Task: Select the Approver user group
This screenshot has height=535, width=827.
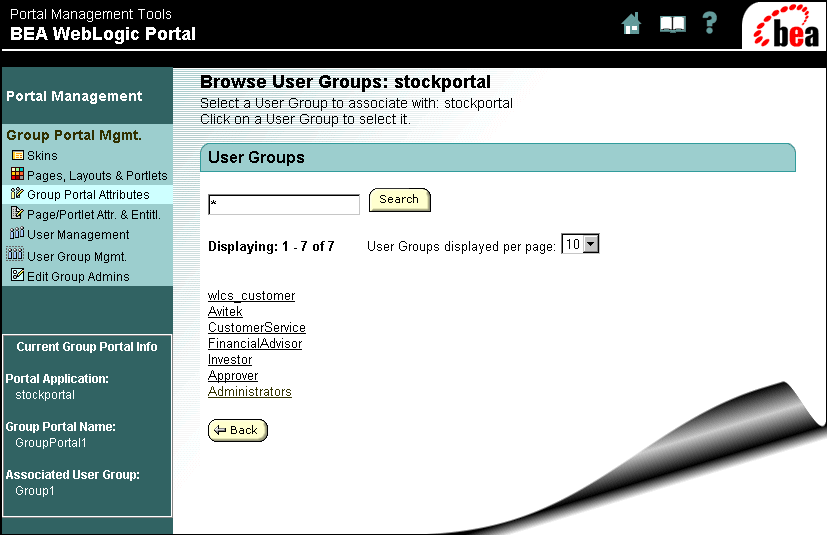Action: (x=233, y=376)
